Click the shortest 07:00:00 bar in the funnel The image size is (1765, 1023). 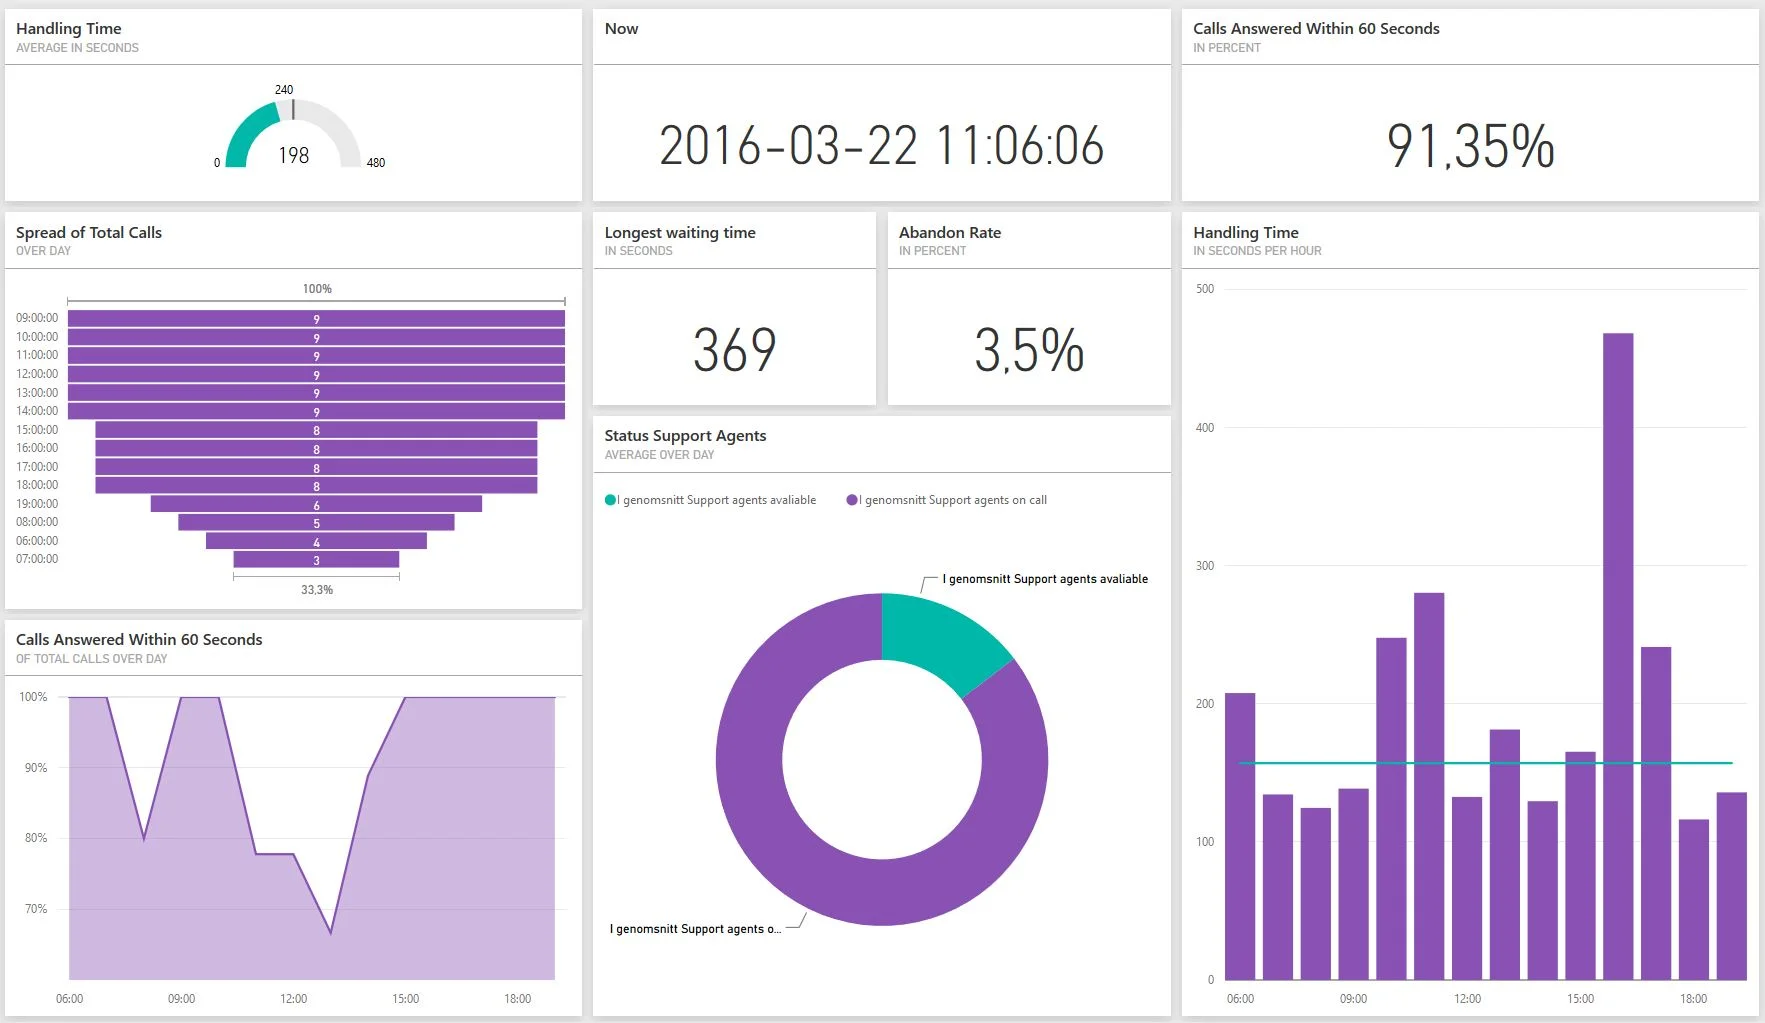click(x=316, y=560)
